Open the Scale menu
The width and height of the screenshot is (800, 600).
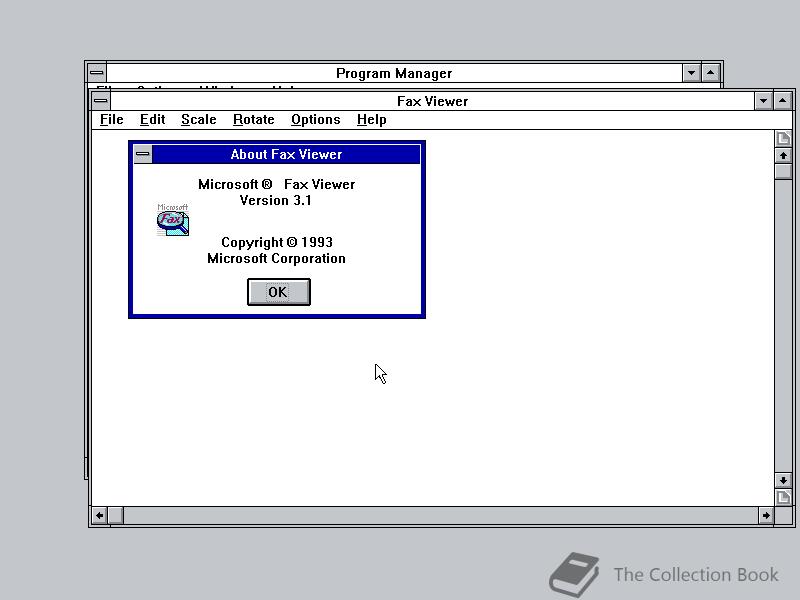point(198,119)
